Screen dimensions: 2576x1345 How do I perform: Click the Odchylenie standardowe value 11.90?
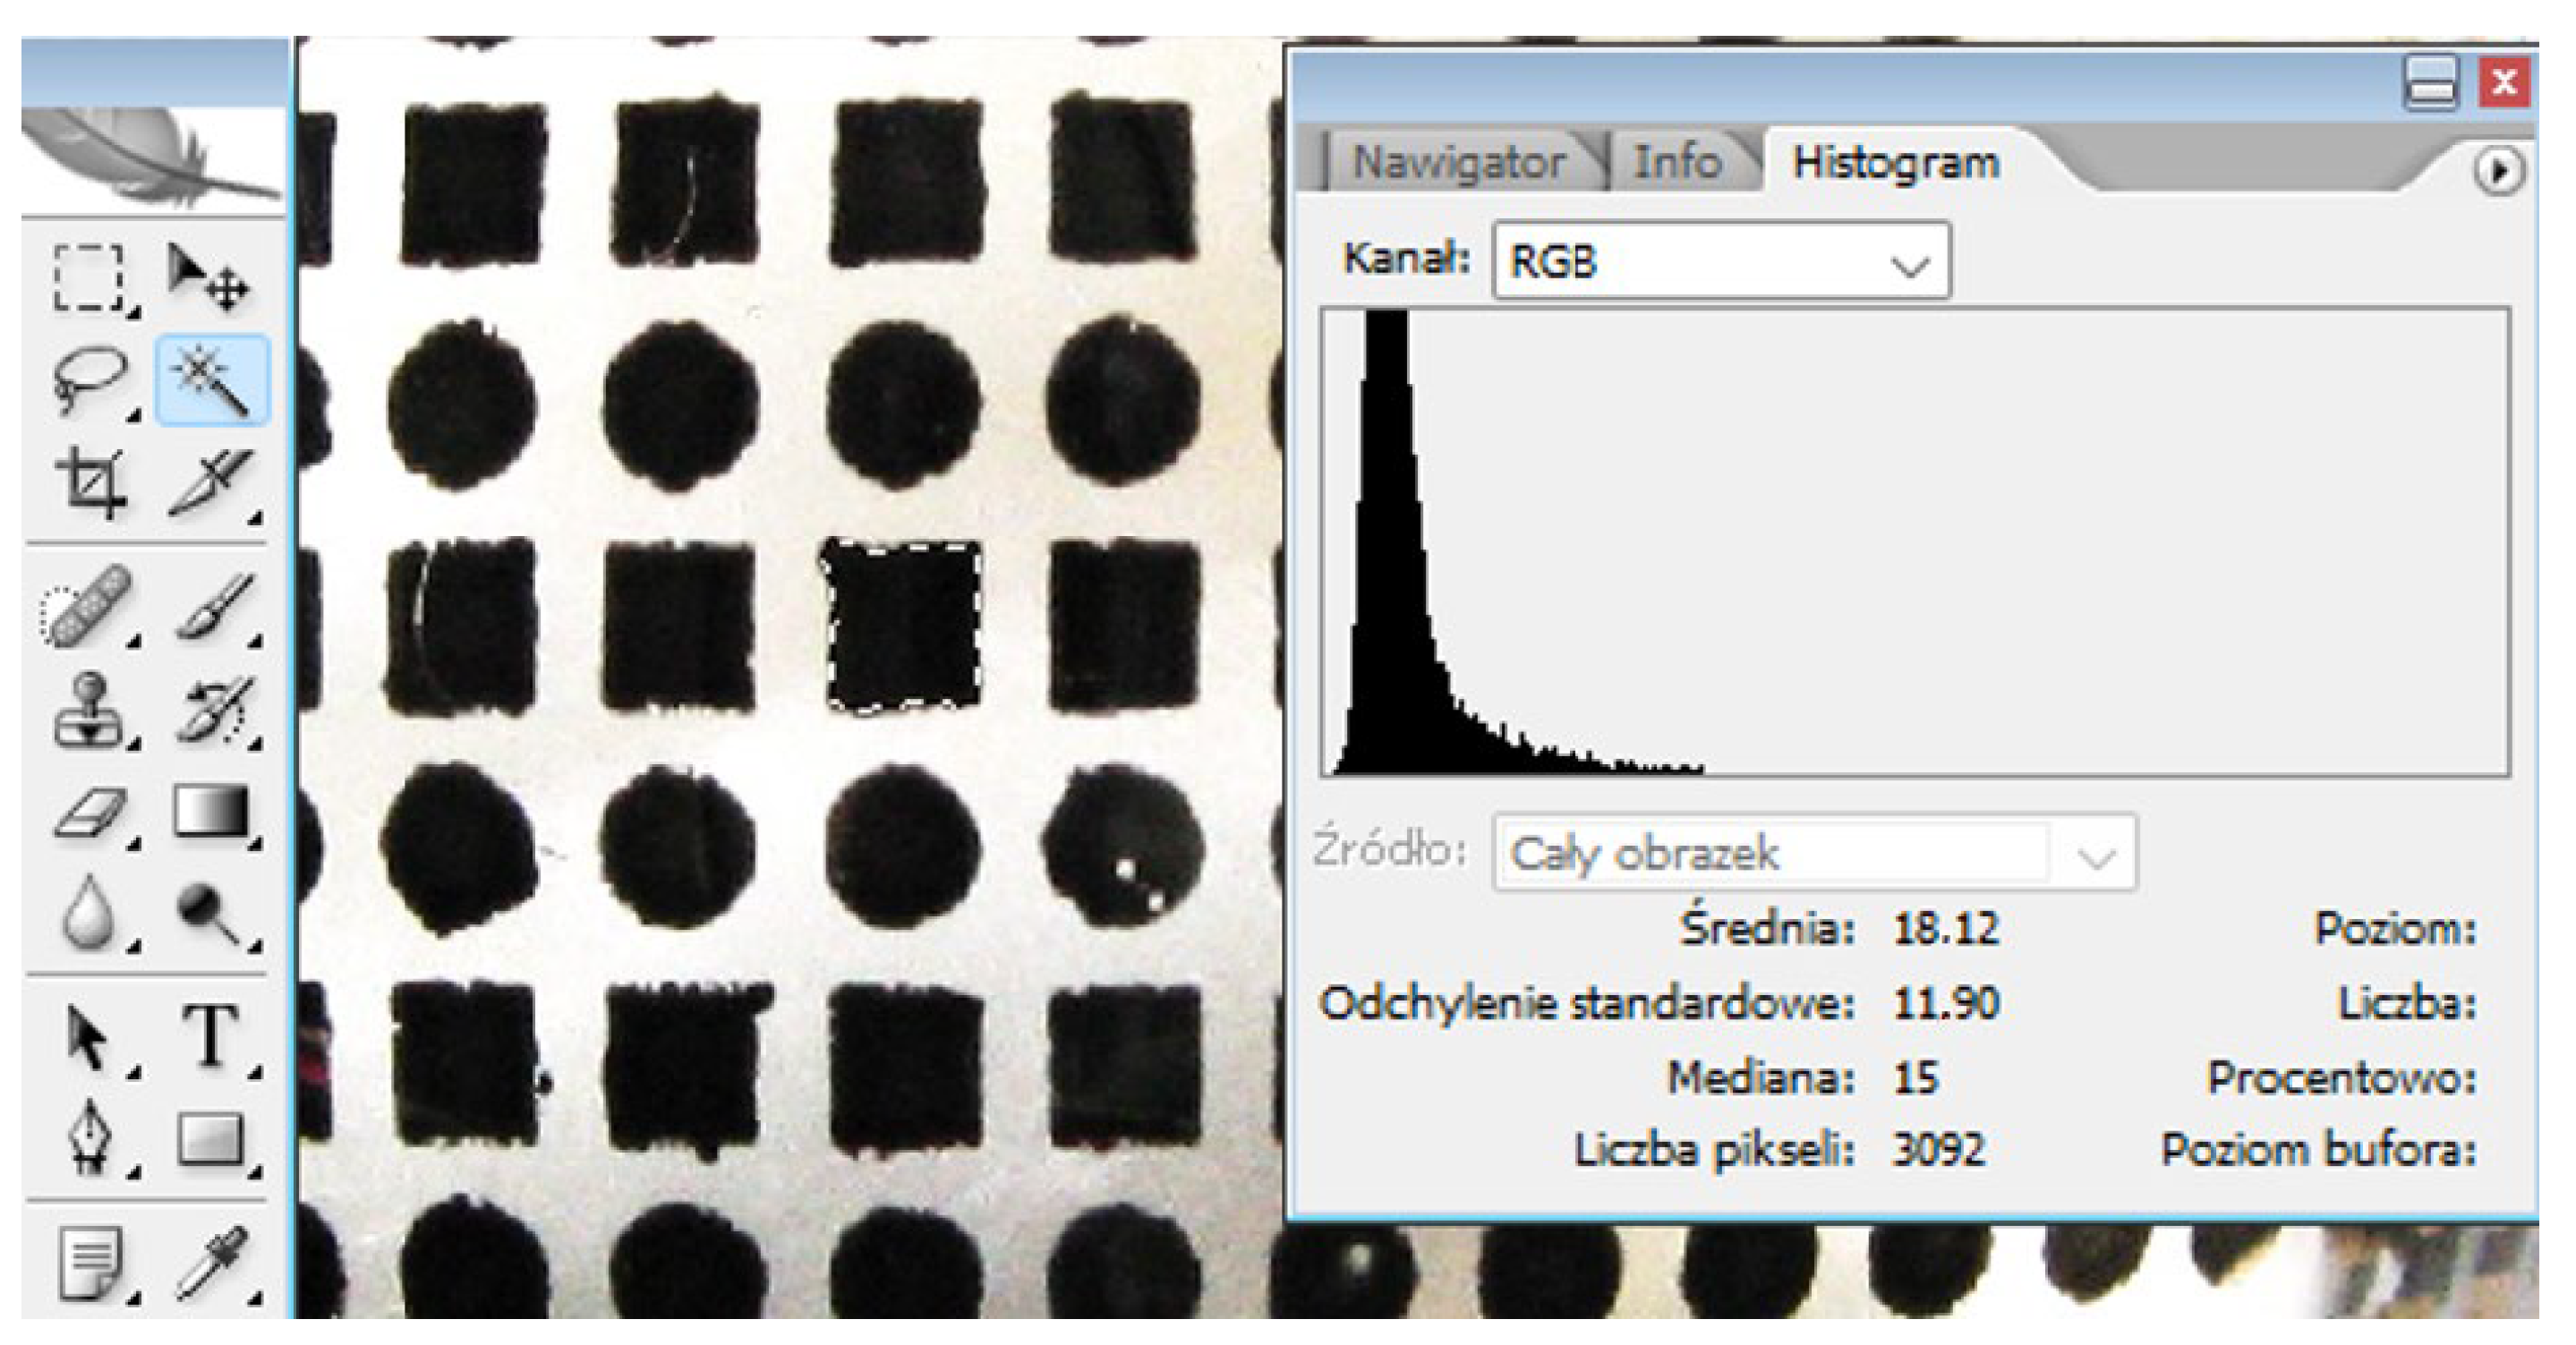pos(1945,1003)
